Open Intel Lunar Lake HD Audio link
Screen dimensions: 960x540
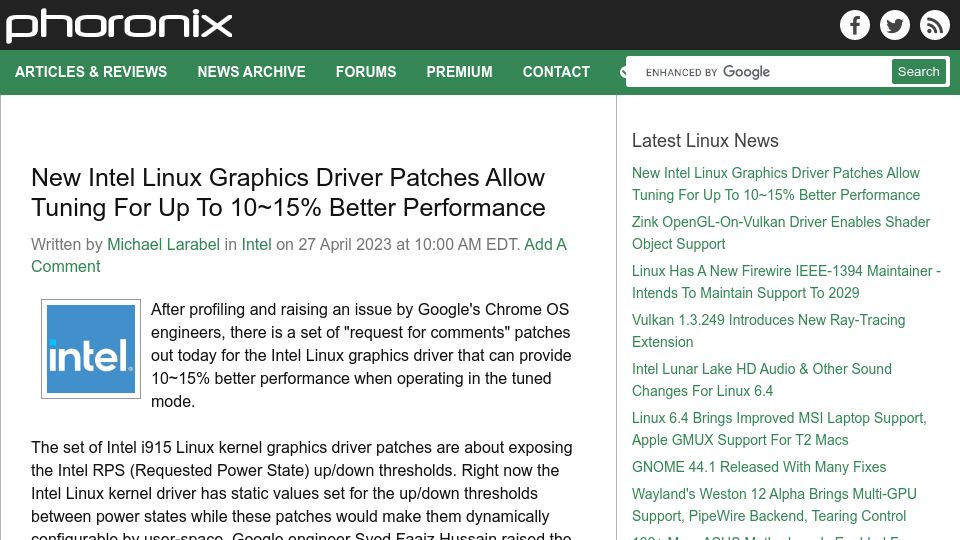762,380
